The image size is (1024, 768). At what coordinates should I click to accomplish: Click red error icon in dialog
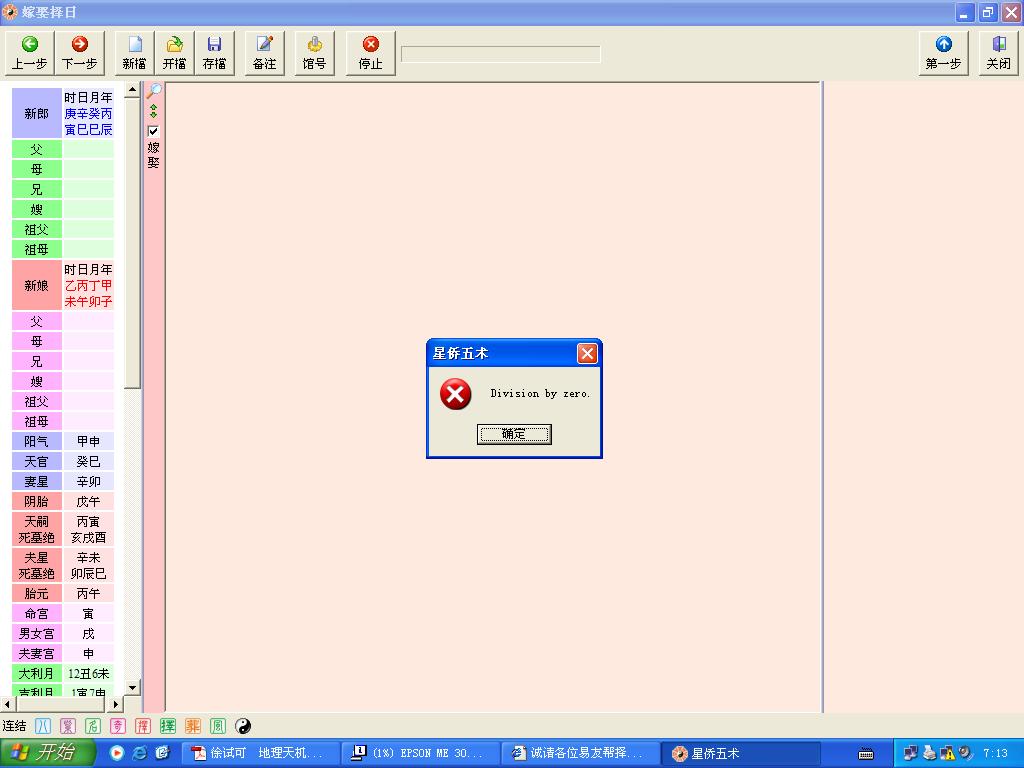coord(455,394)
